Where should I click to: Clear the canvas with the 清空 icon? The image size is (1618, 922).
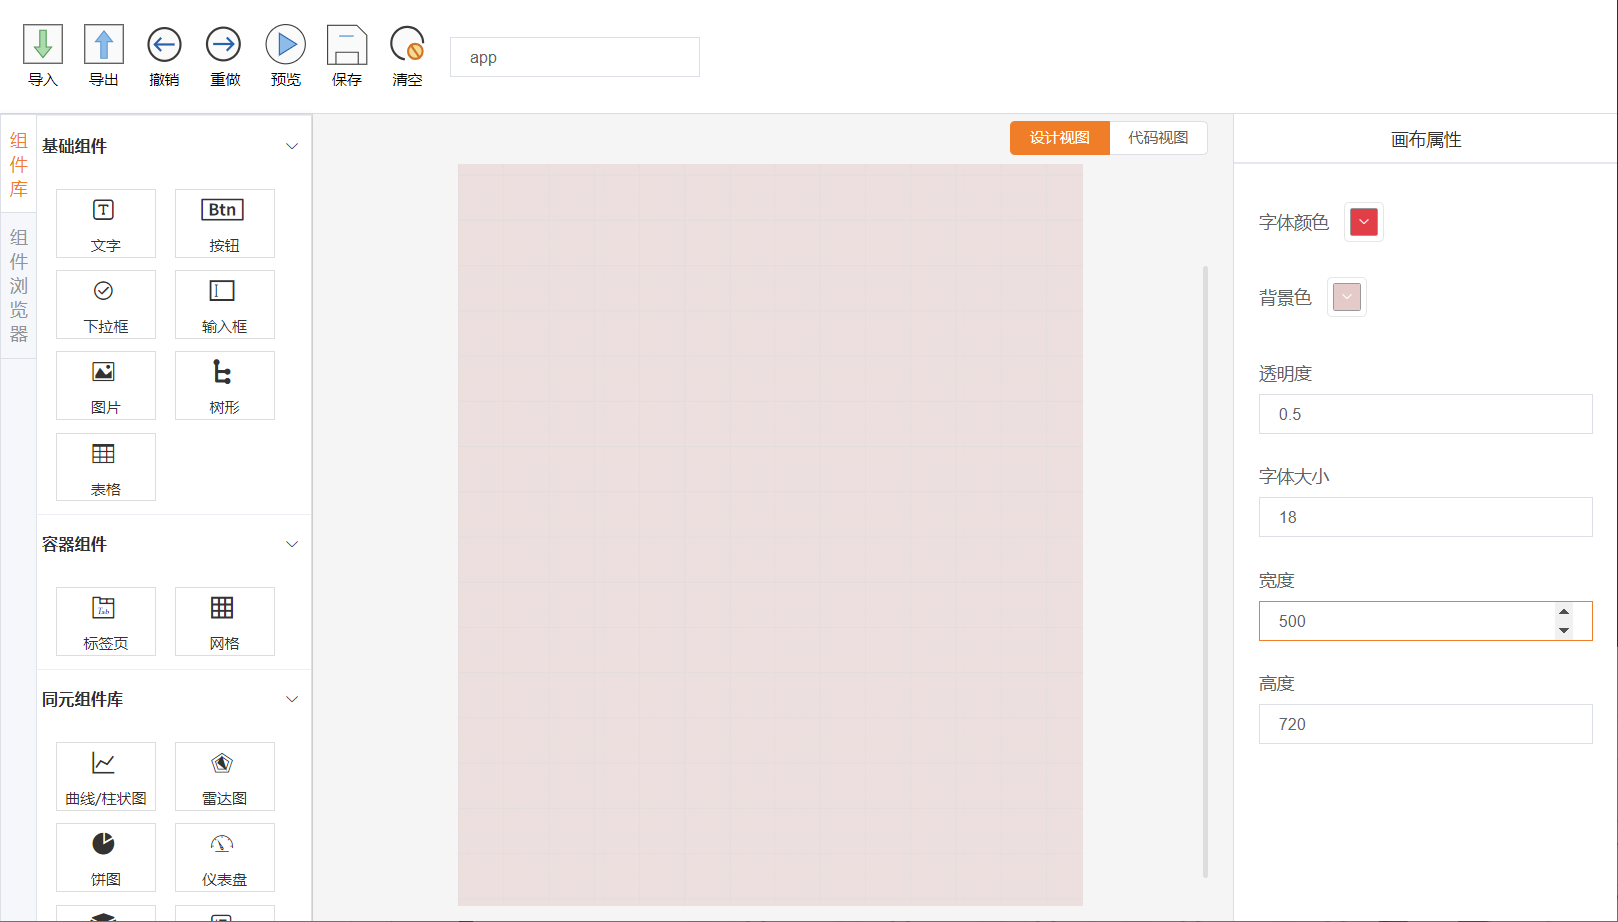click(x=407, y=45)
